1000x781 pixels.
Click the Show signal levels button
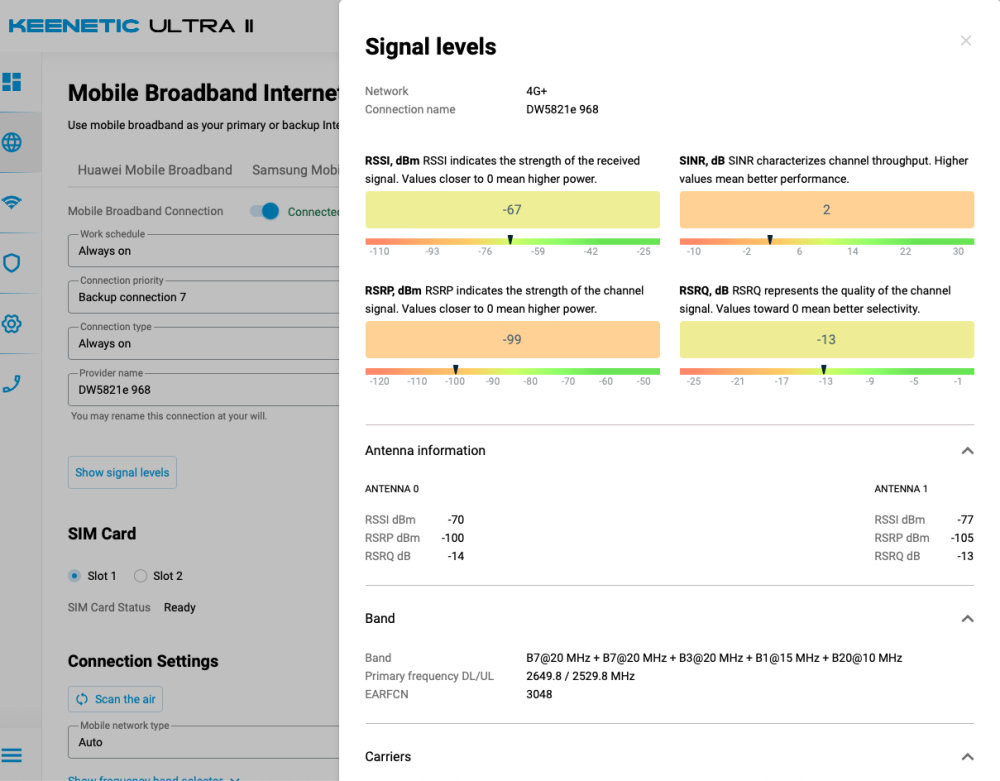point(122,473)
